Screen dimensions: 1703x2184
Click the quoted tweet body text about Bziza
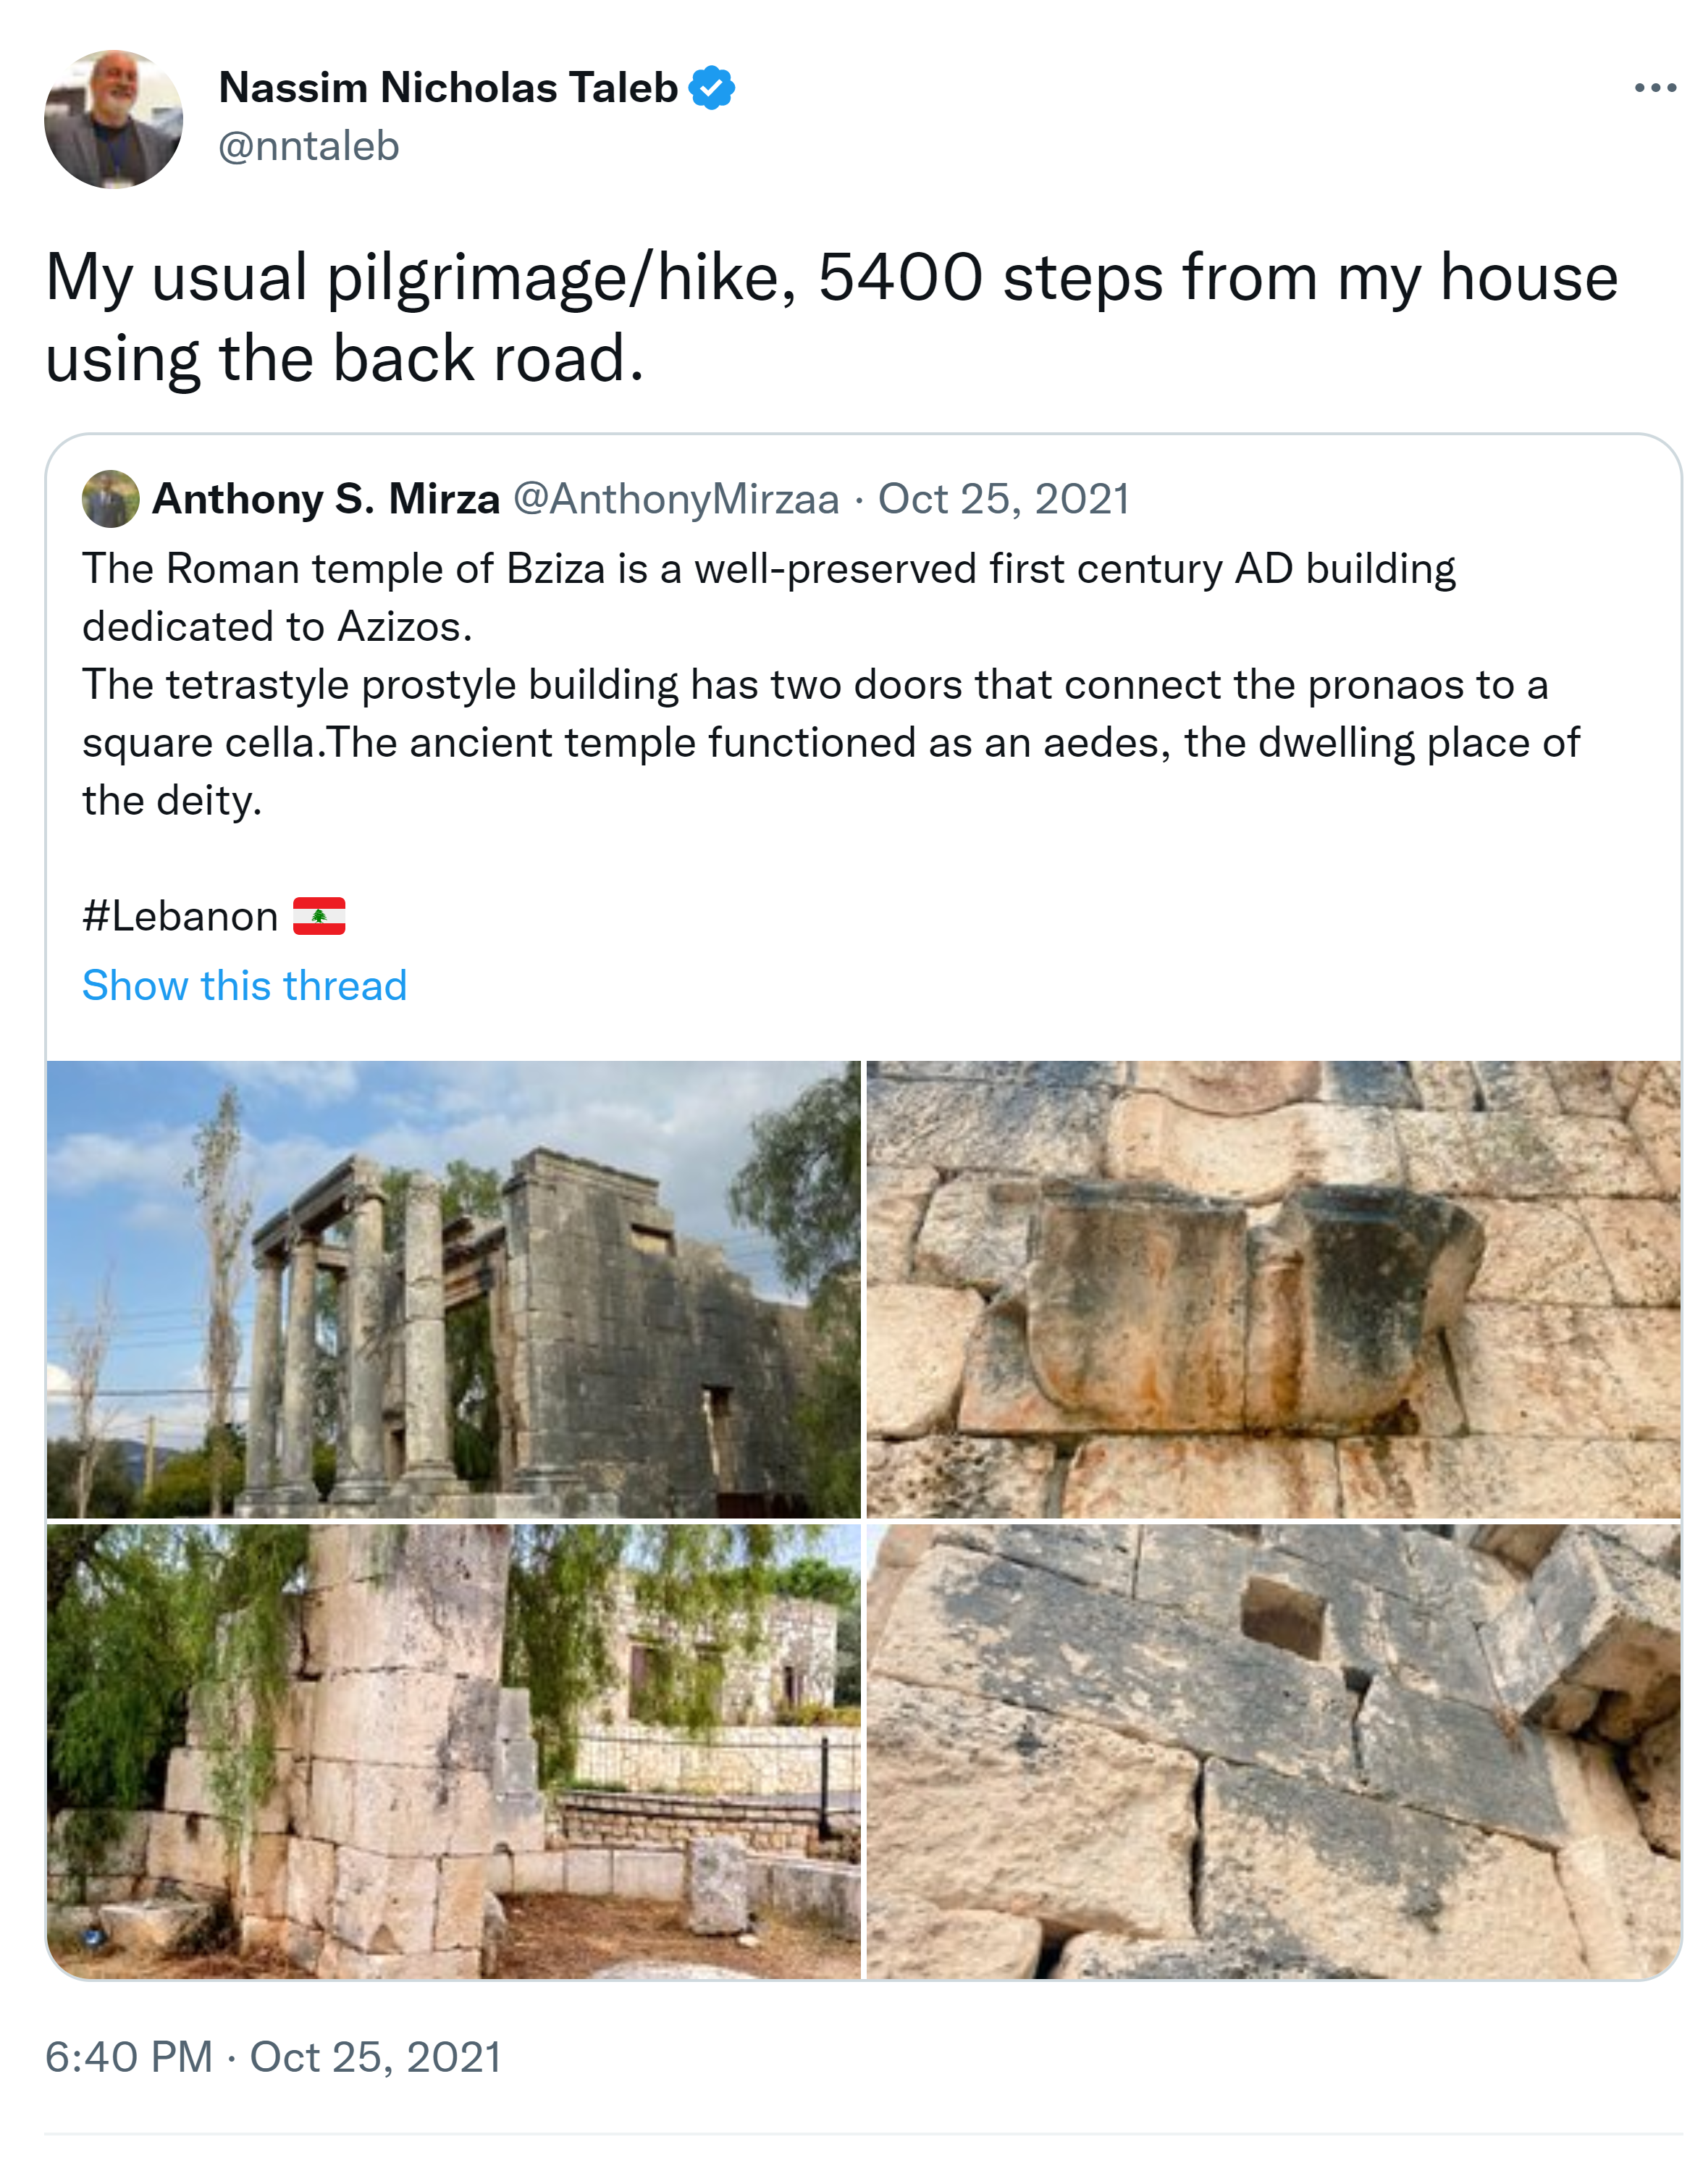coord(830,685)
